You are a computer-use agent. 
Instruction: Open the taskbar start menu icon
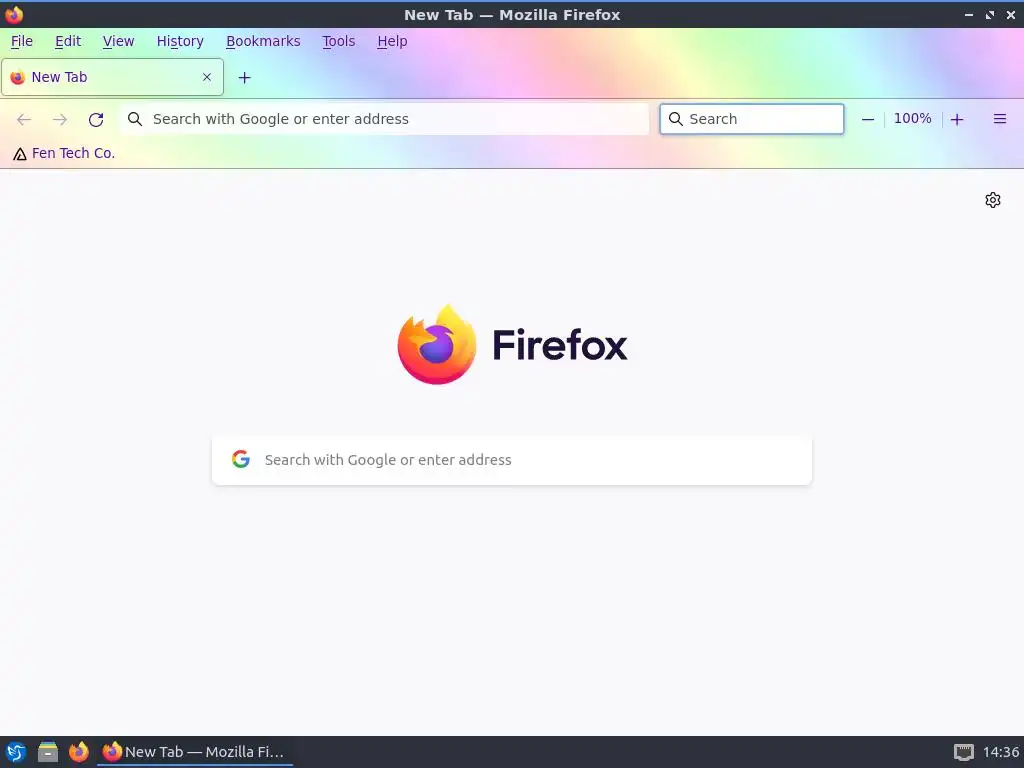(16, 752)
